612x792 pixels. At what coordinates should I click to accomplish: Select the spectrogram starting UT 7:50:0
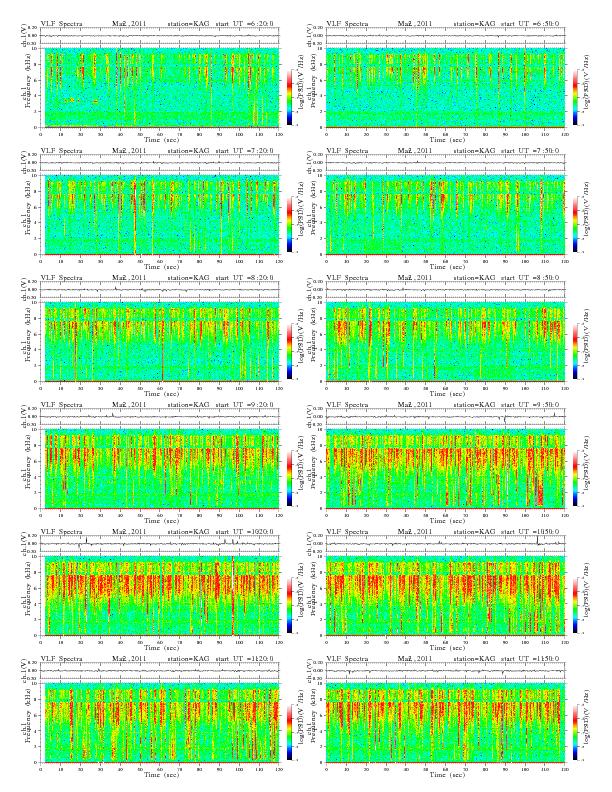[x=445, y=215]
